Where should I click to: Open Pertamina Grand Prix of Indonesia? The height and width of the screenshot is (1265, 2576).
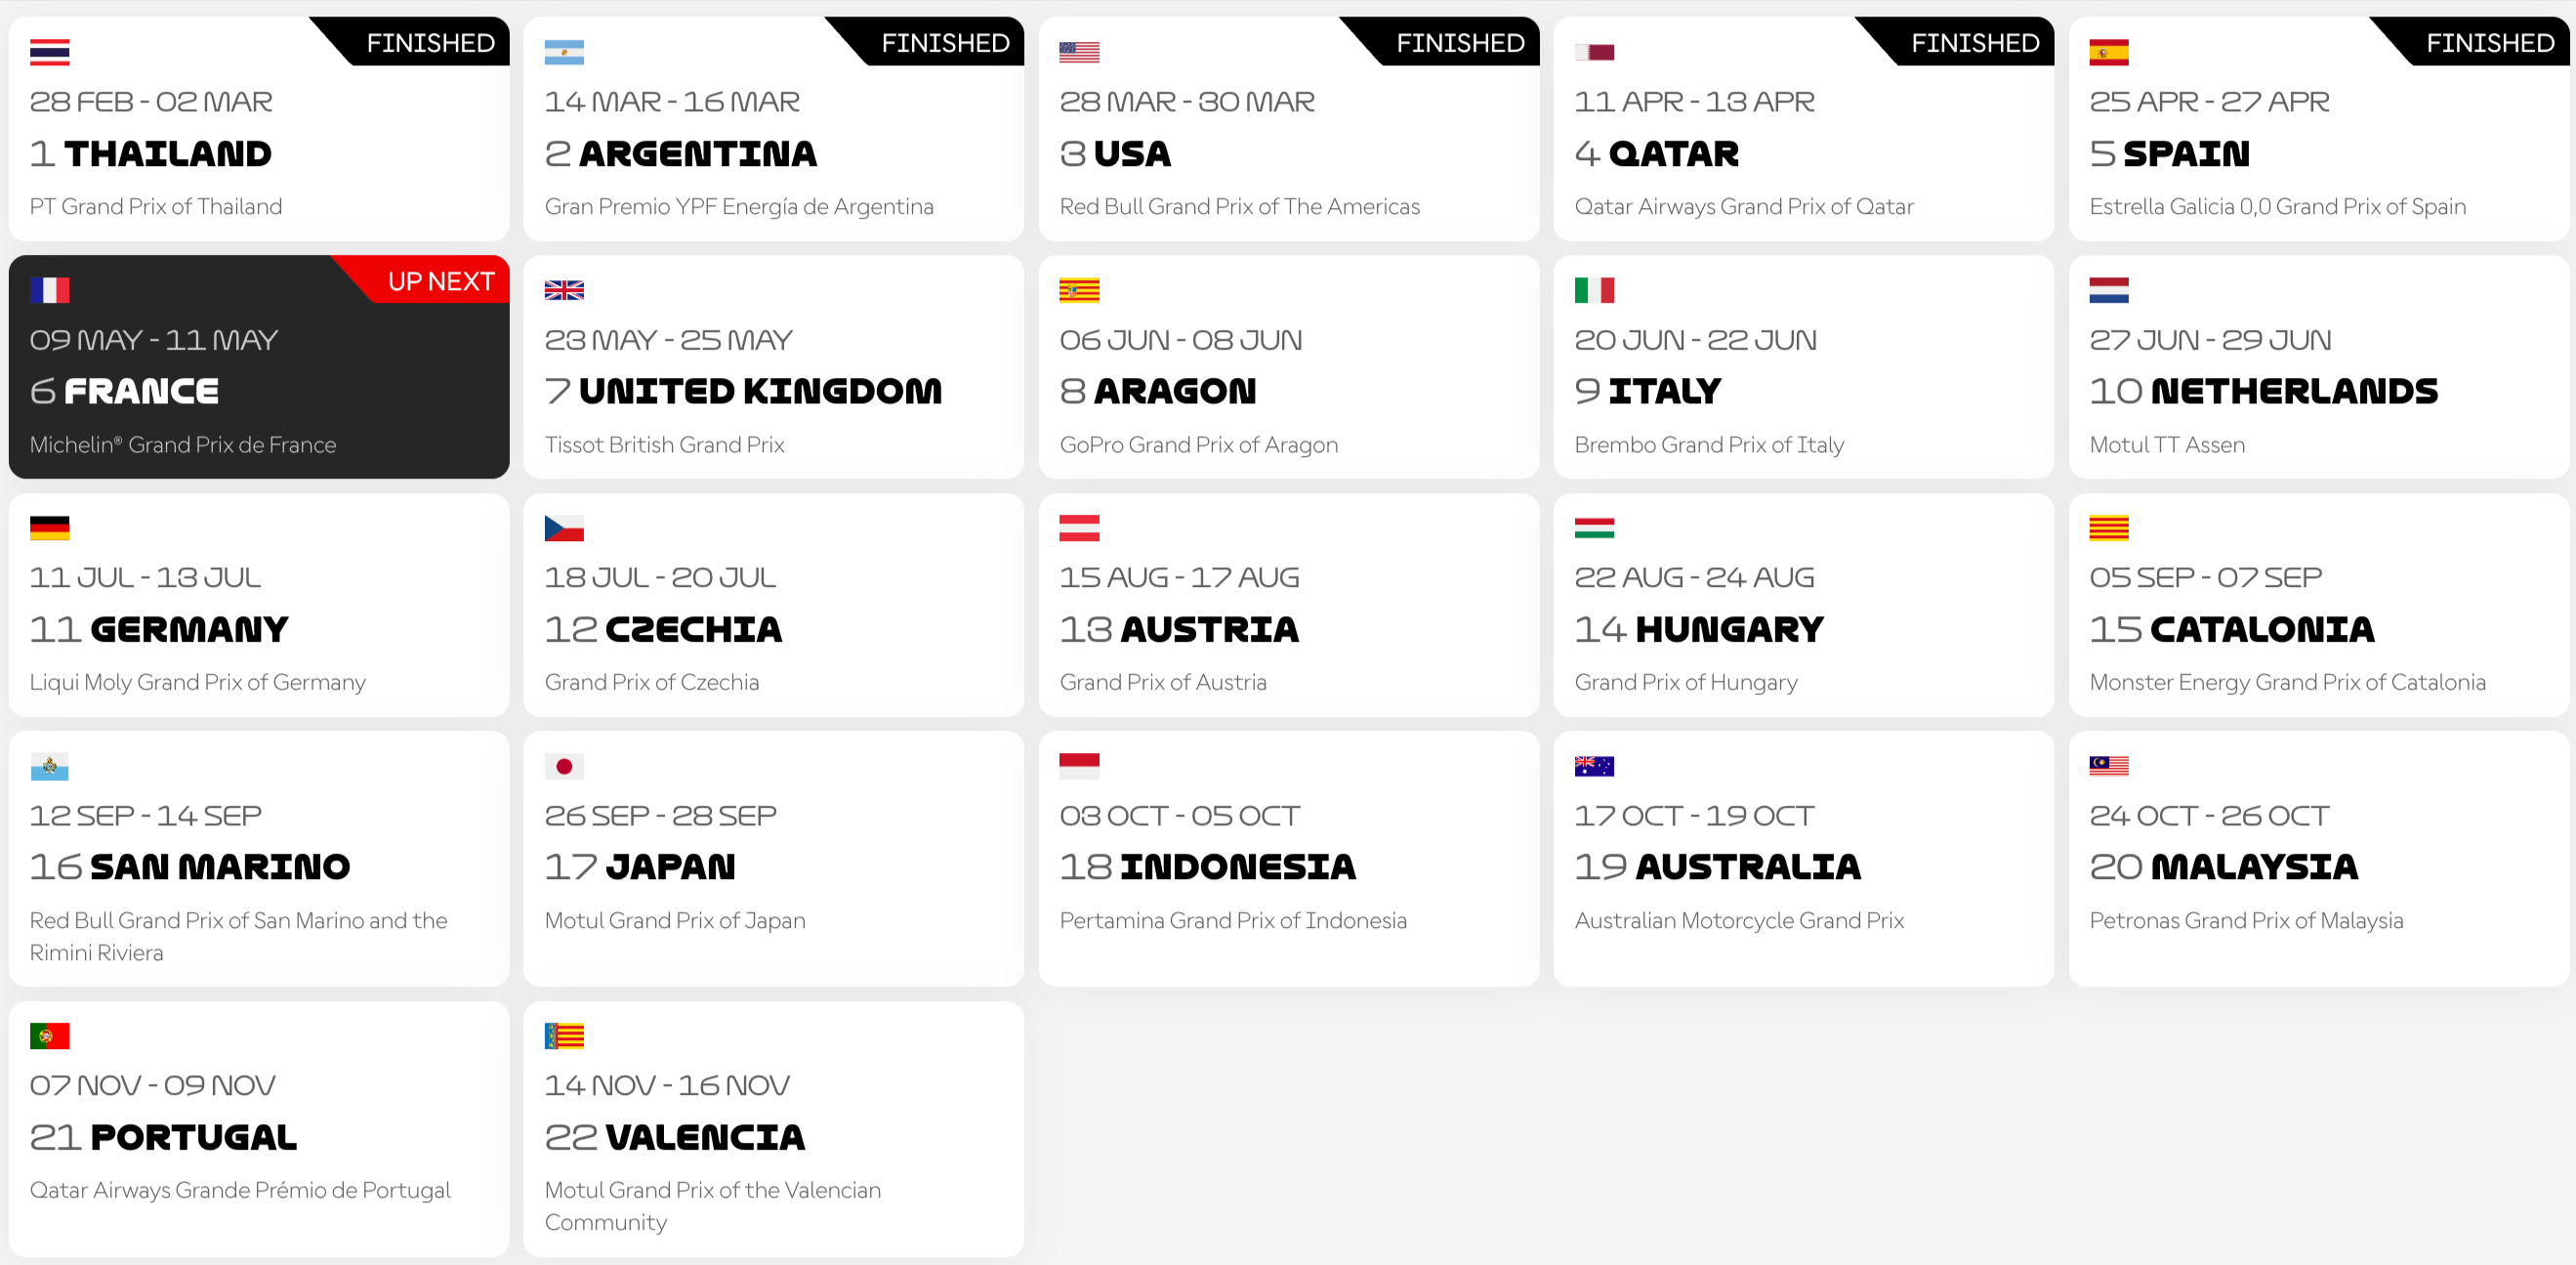[x=1233, y=920]
